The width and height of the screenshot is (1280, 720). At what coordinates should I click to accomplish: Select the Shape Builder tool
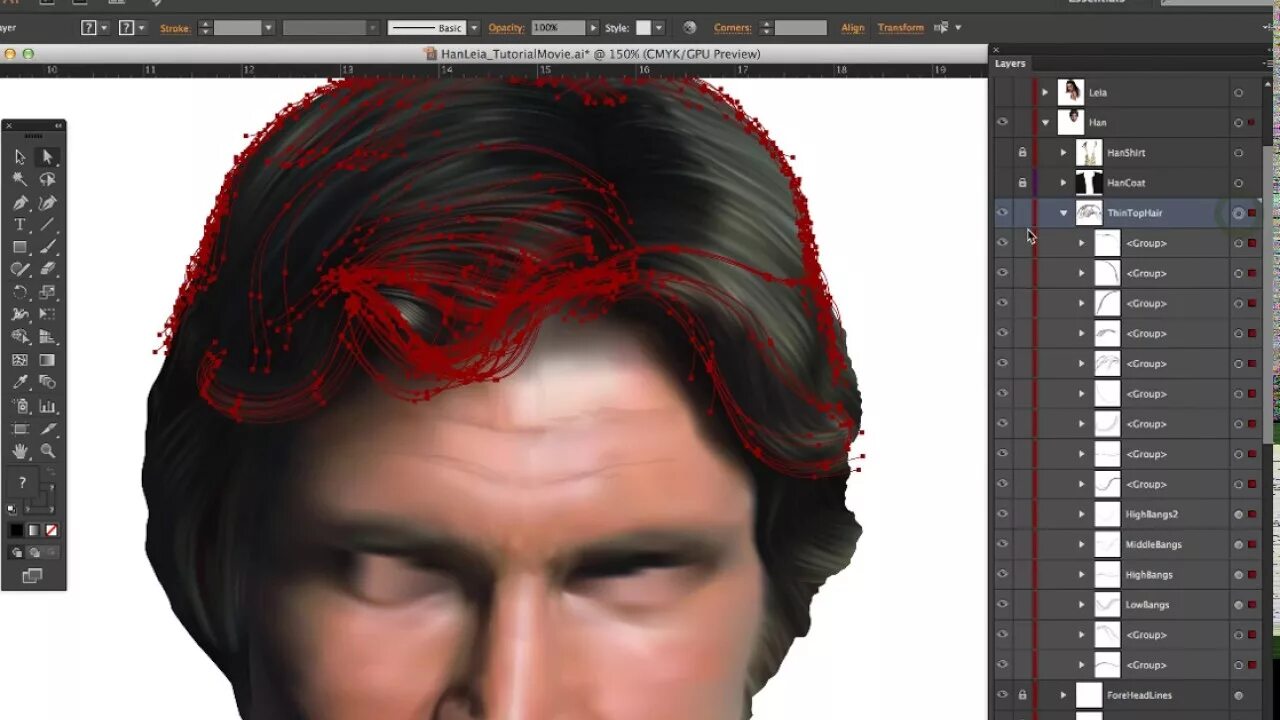pos(20,337)
